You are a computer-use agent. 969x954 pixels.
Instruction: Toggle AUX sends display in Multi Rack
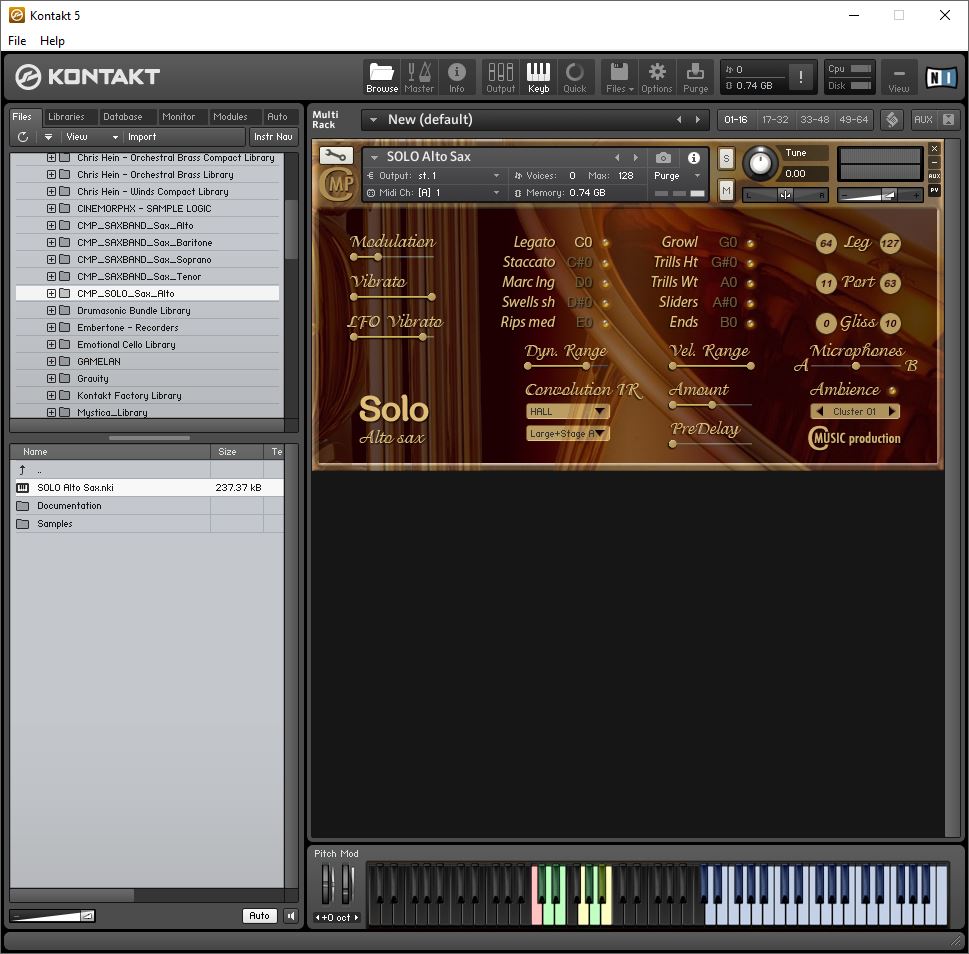[x=923, y=119]
